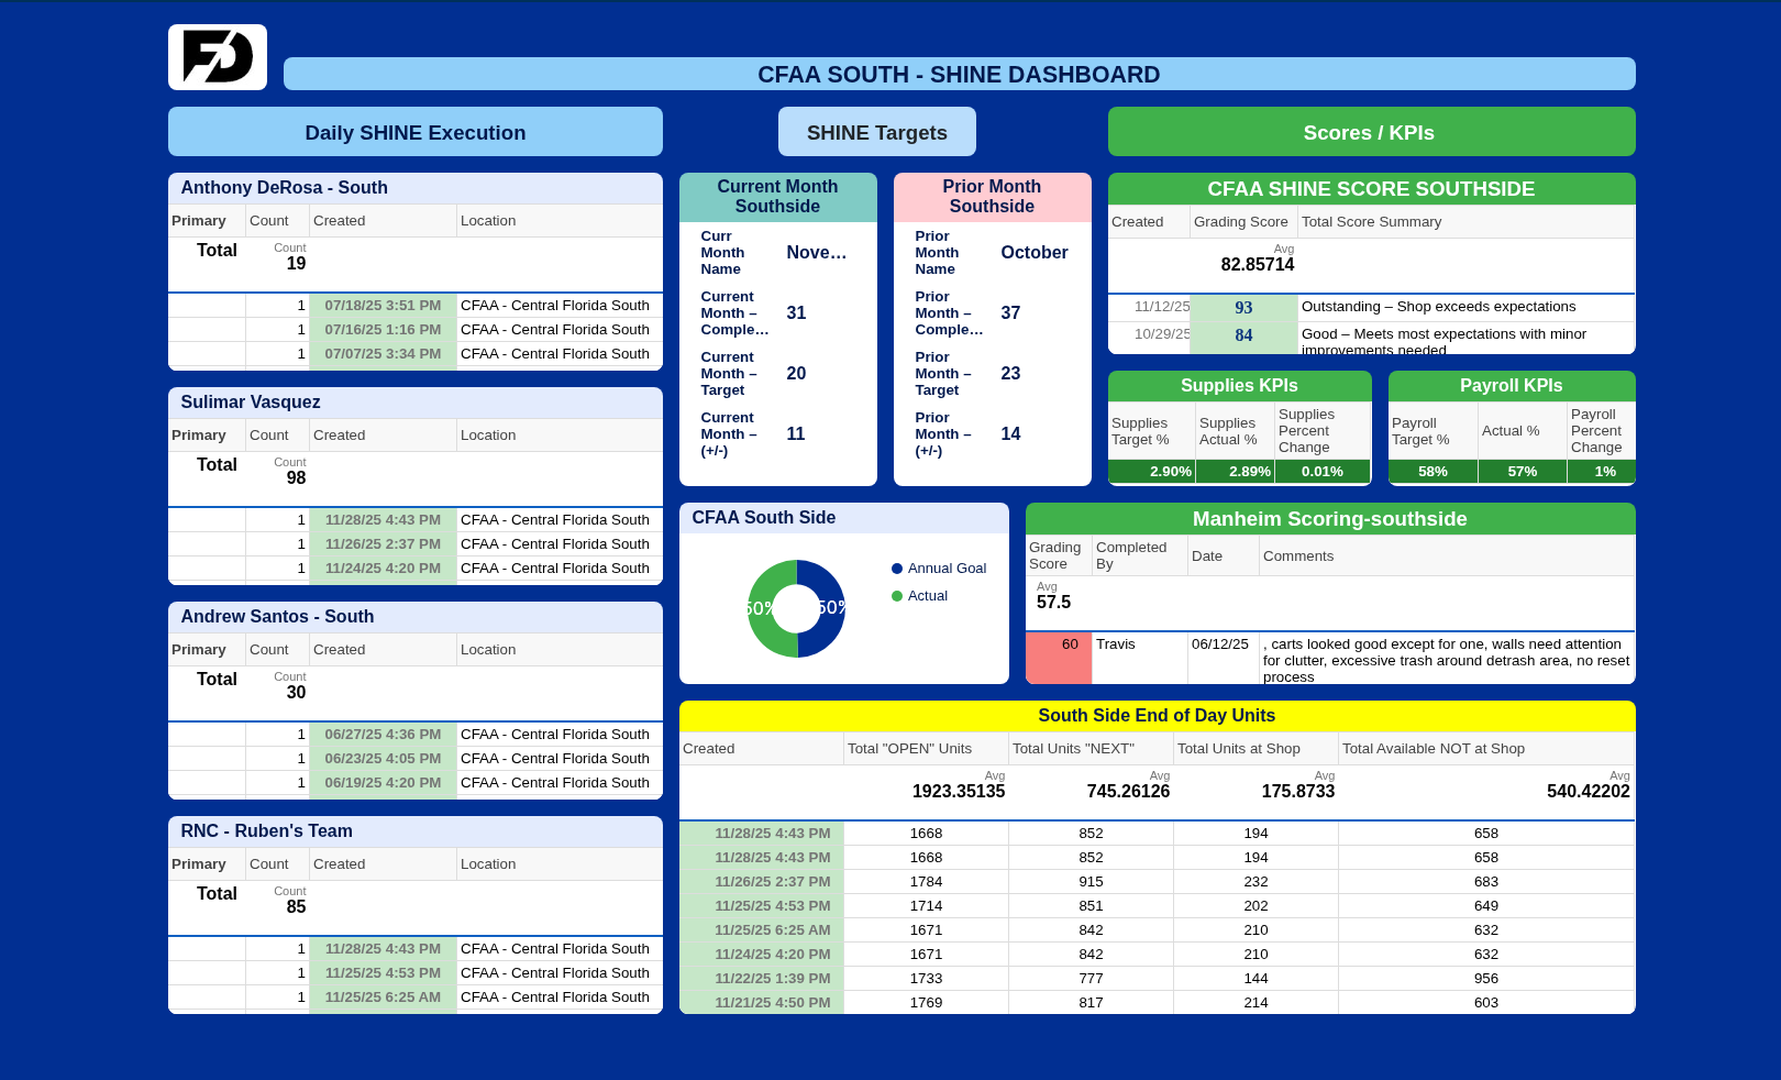
Task: Open the Daily SHINE Execution section header
Action: point(415,132)
